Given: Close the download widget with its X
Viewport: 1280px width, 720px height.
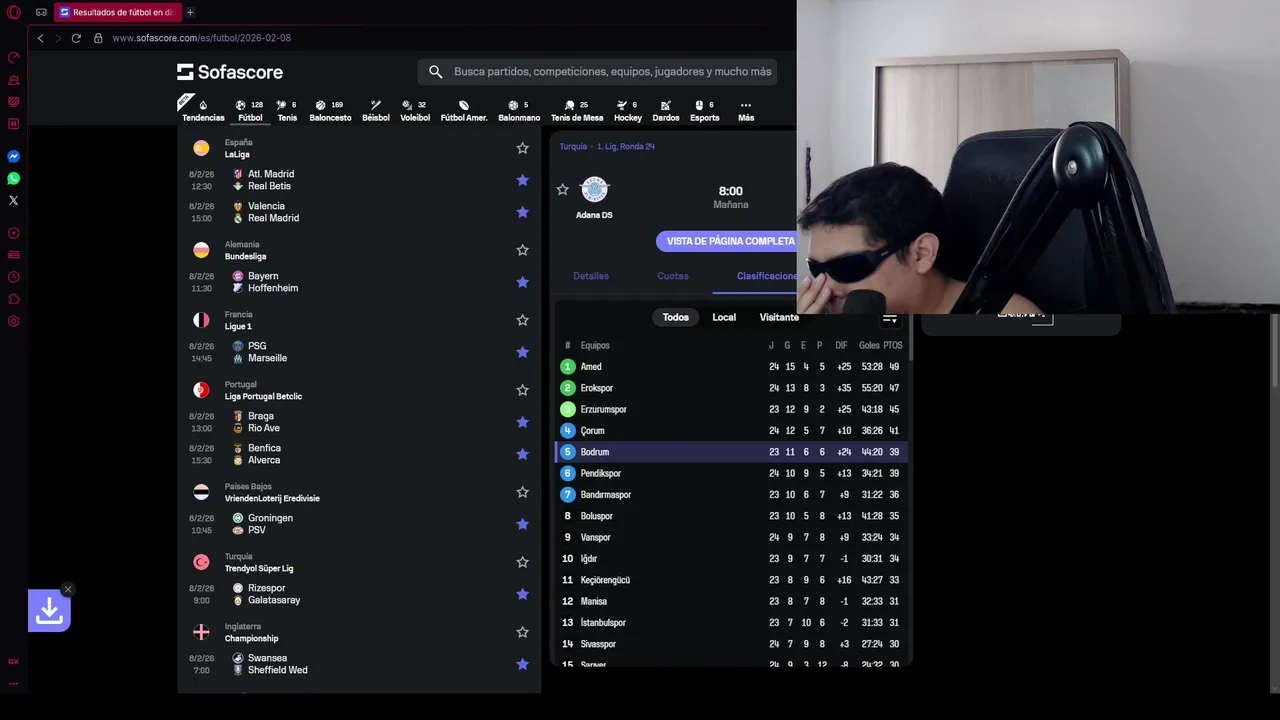Looking at the screenshot, I should point(68,589).
